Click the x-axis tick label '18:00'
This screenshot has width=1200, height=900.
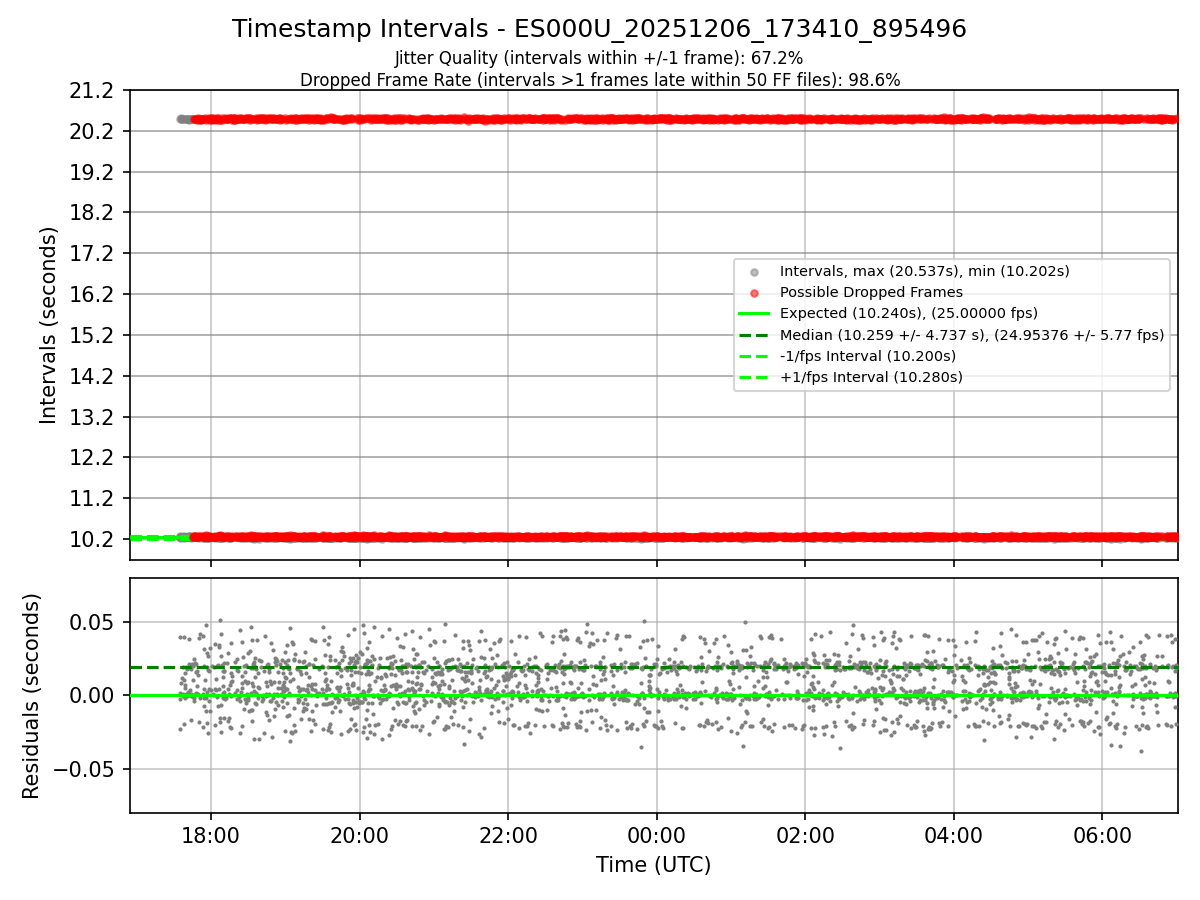(210, 835)
